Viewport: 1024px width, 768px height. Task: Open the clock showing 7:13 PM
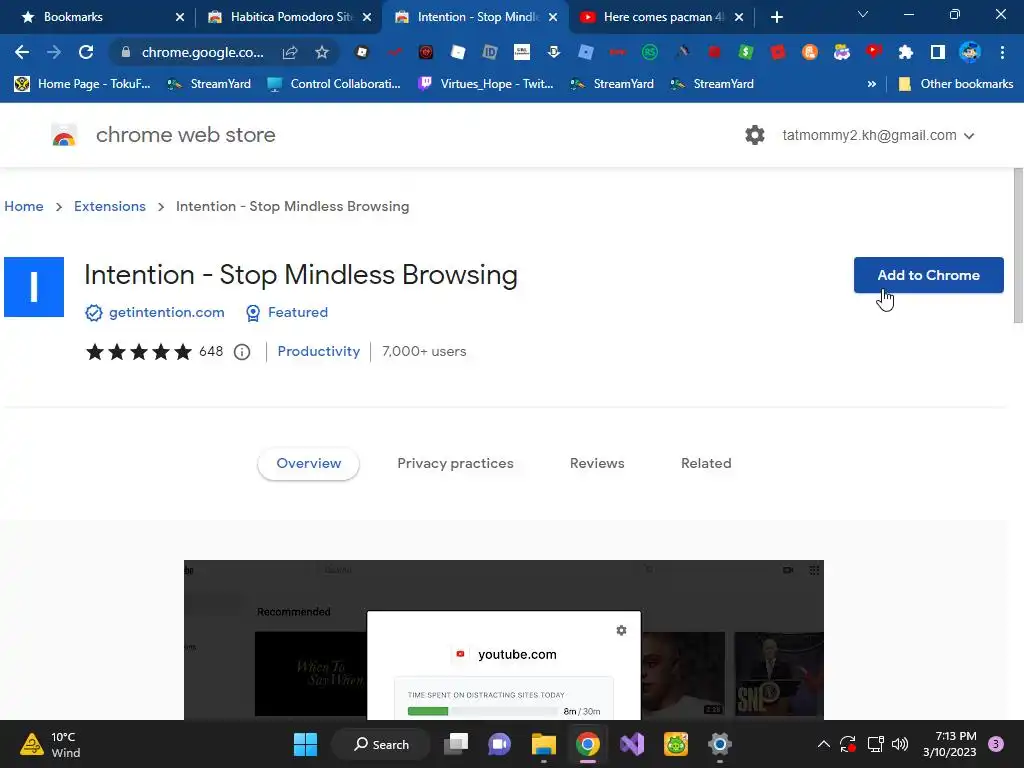point(950,744)
